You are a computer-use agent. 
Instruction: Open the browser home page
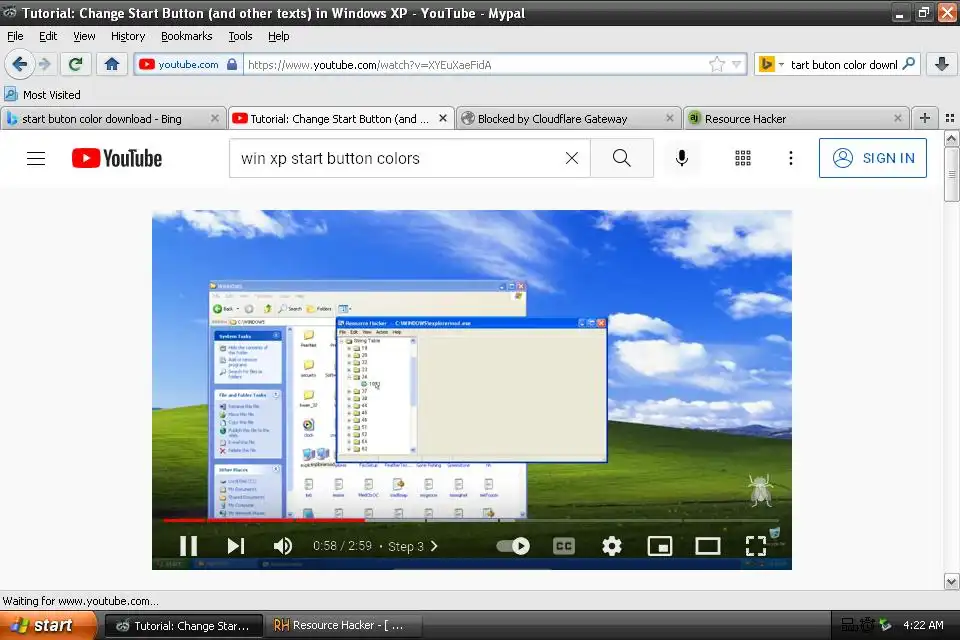[111, 64]
